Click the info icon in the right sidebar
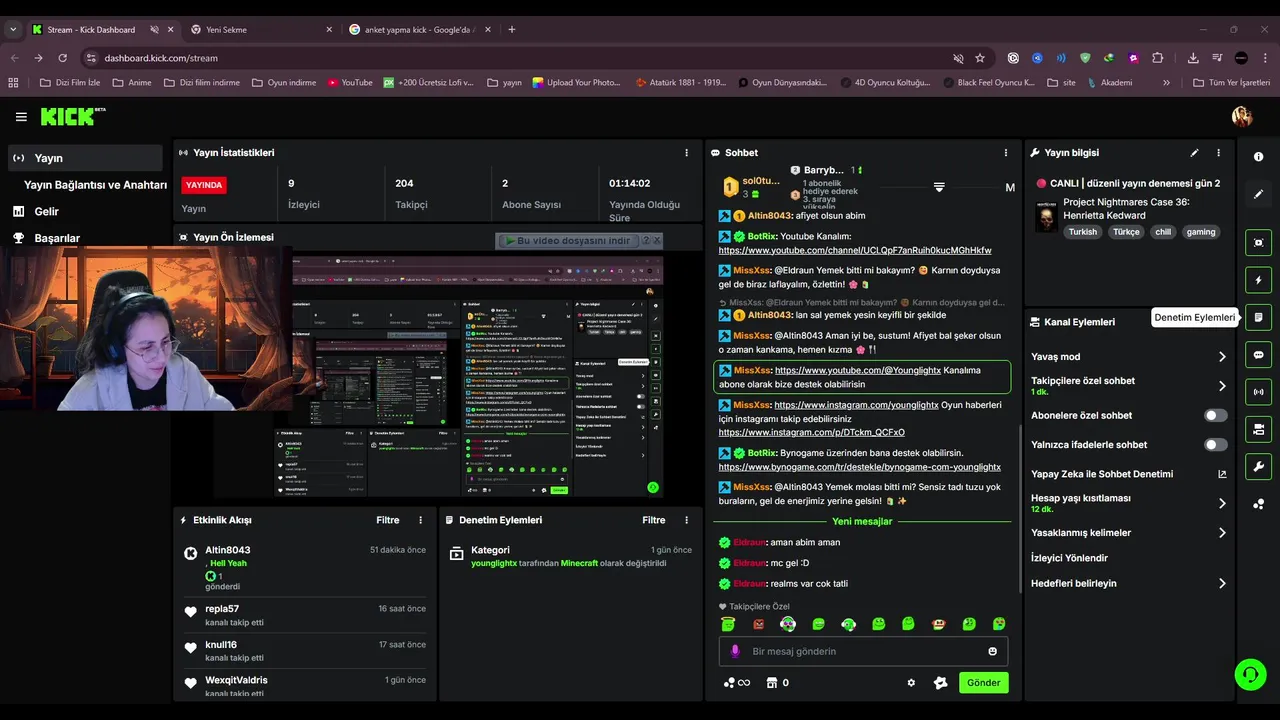This screenshot has height=720, width=1280. pos(1258,157)
